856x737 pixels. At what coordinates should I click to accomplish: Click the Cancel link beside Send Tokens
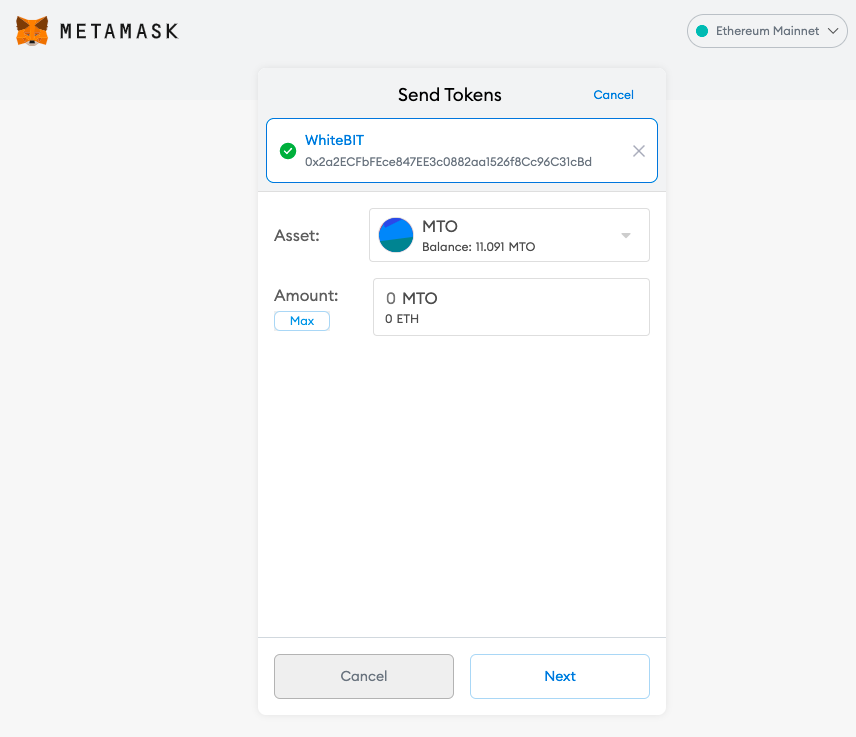(613, 95)
